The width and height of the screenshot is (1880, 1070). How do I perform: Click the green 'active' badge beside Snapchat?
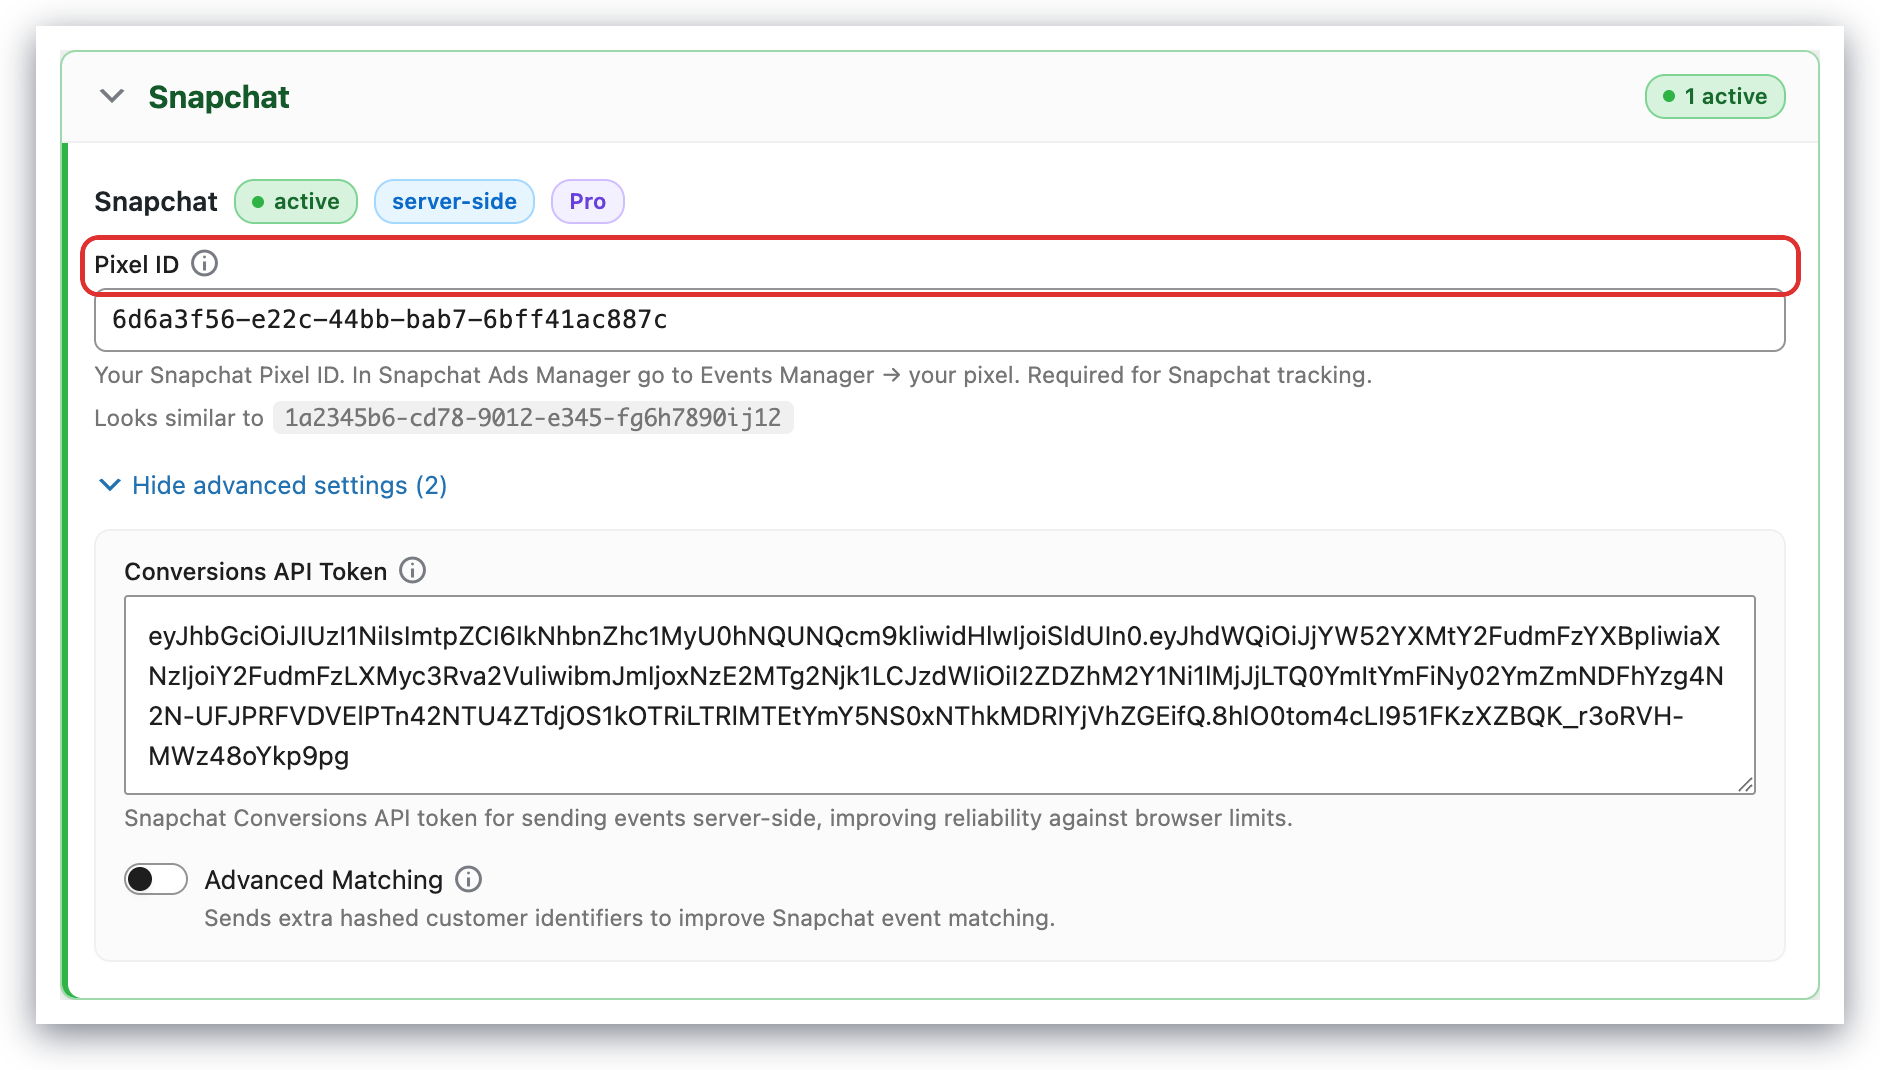(x=296, y=201)
